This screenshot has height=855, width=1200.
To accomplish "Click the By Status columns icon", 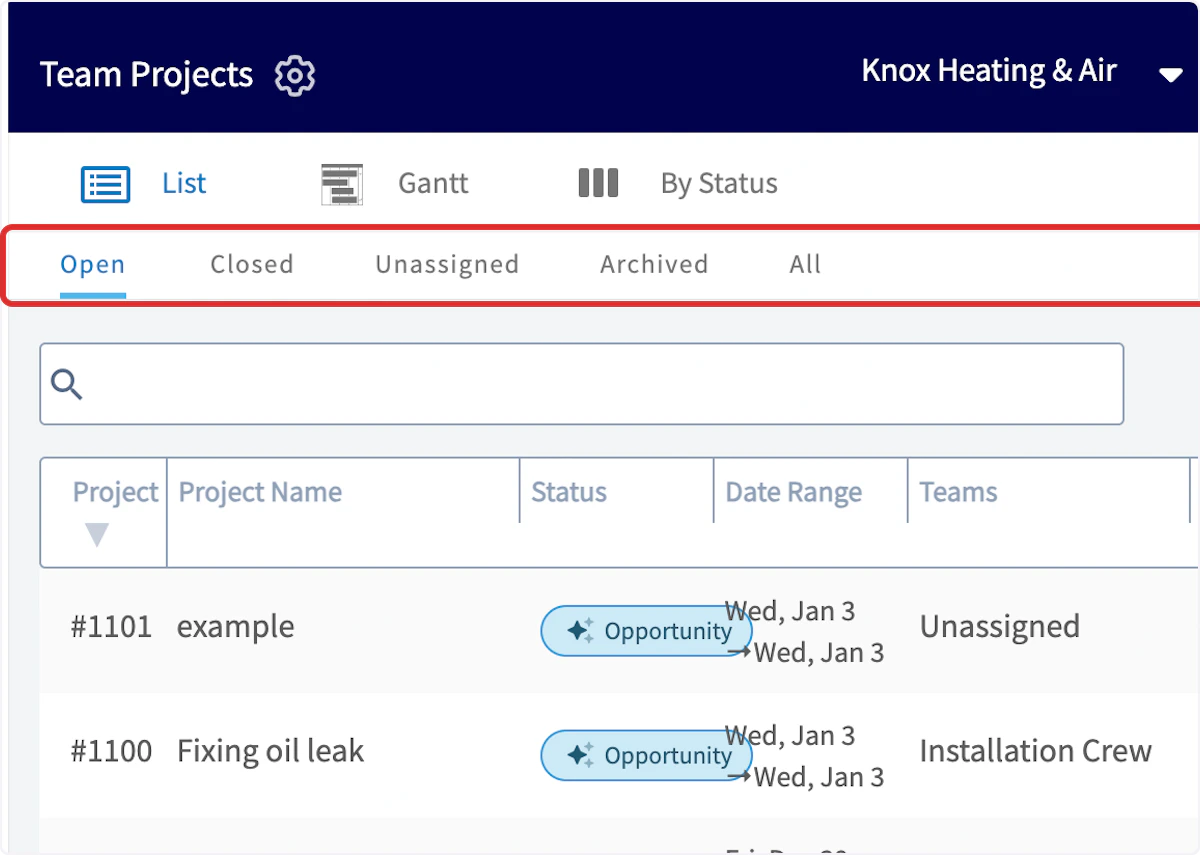I will (598, 183).
